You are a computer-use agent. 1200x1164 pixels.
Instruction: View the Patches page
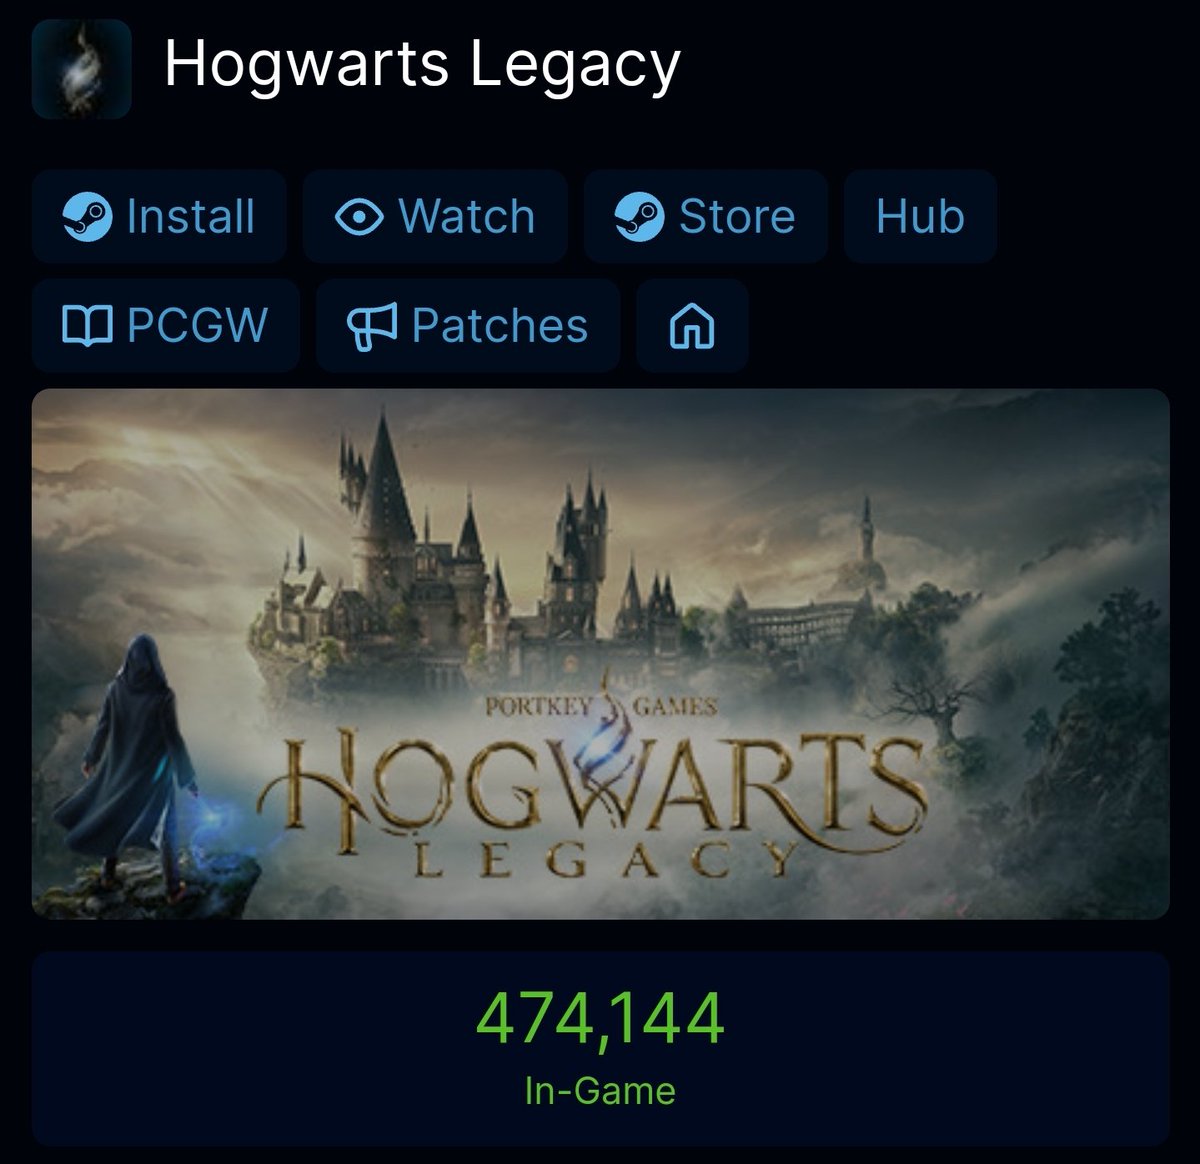(x=468, y=326)
